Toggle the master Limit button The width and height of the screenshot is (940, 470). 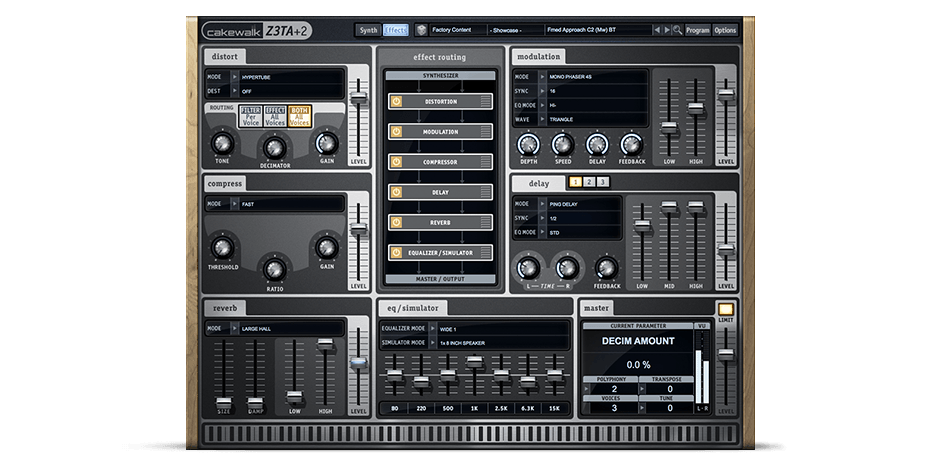(726, 309)
